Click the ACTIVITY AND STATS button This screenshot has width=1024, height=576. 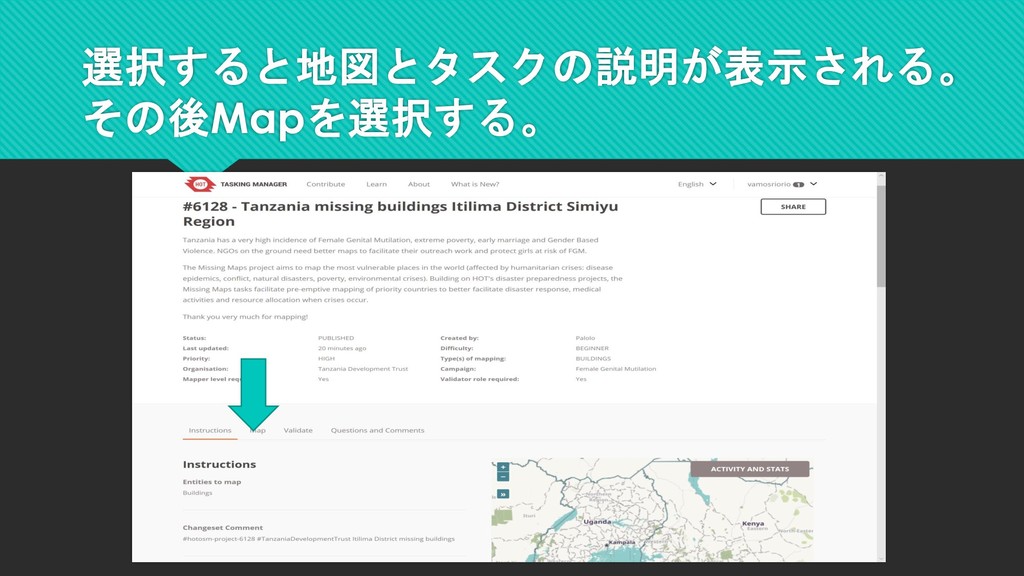(750, 469)
